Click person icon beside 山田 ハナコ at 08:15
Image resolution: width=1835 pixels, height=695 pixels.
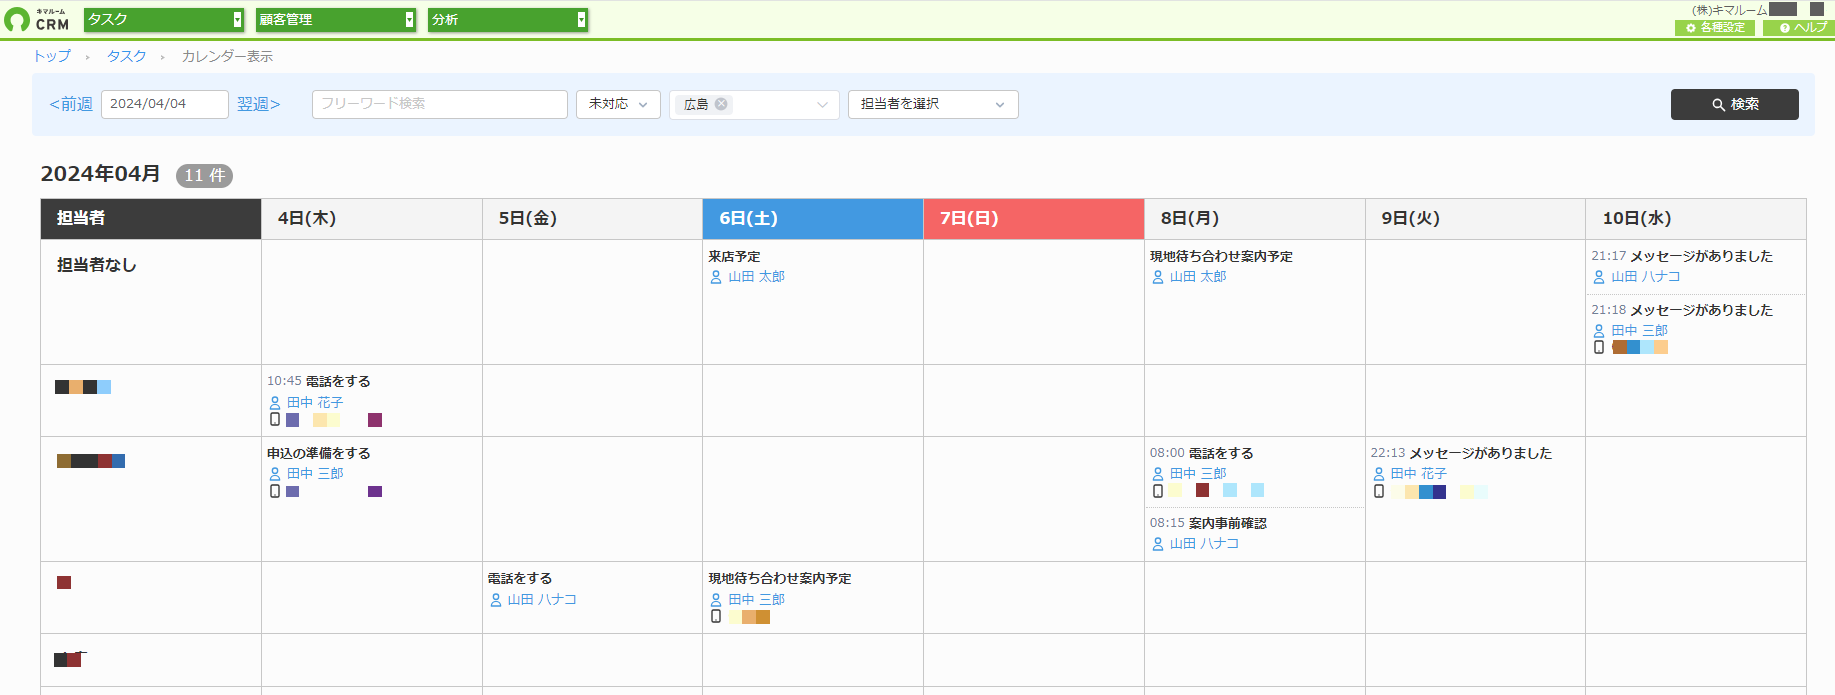point(1158,544)
